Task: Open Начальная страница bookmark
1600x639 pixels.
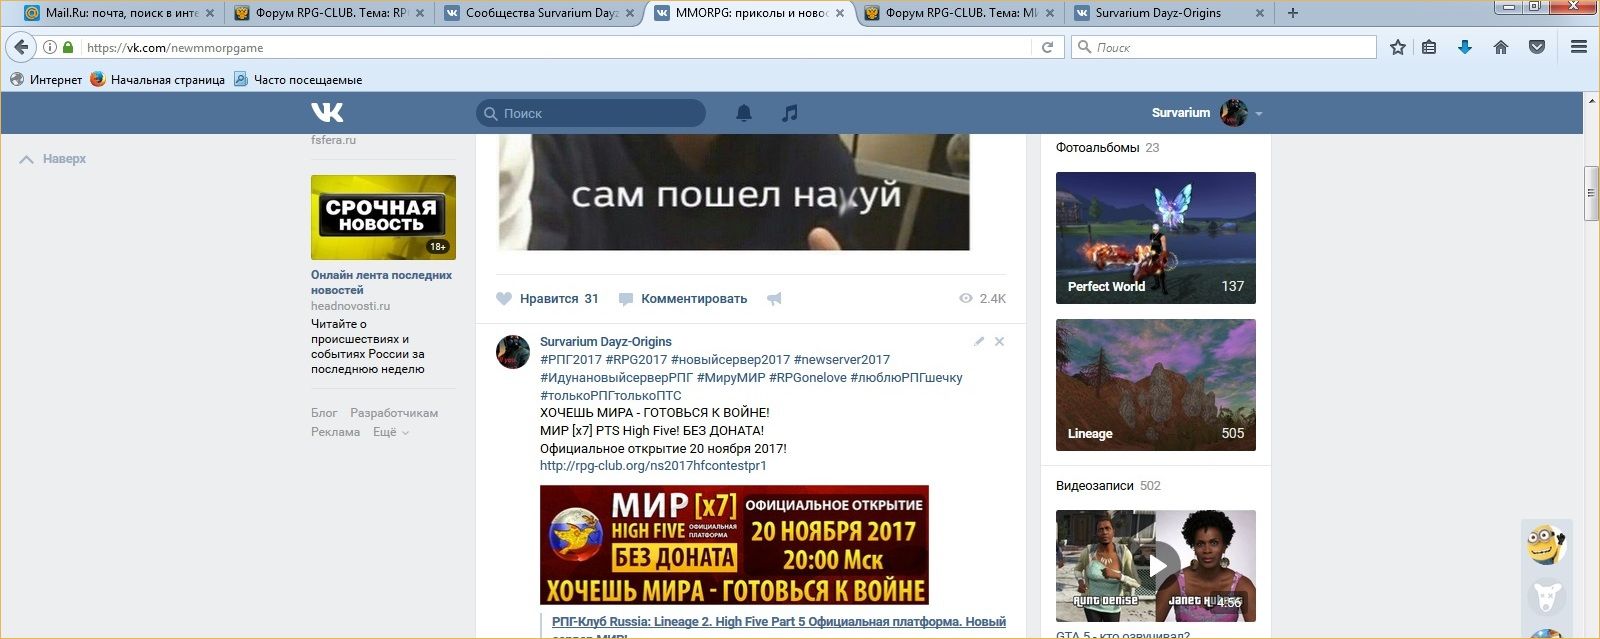Action: [x=158, y=79]
